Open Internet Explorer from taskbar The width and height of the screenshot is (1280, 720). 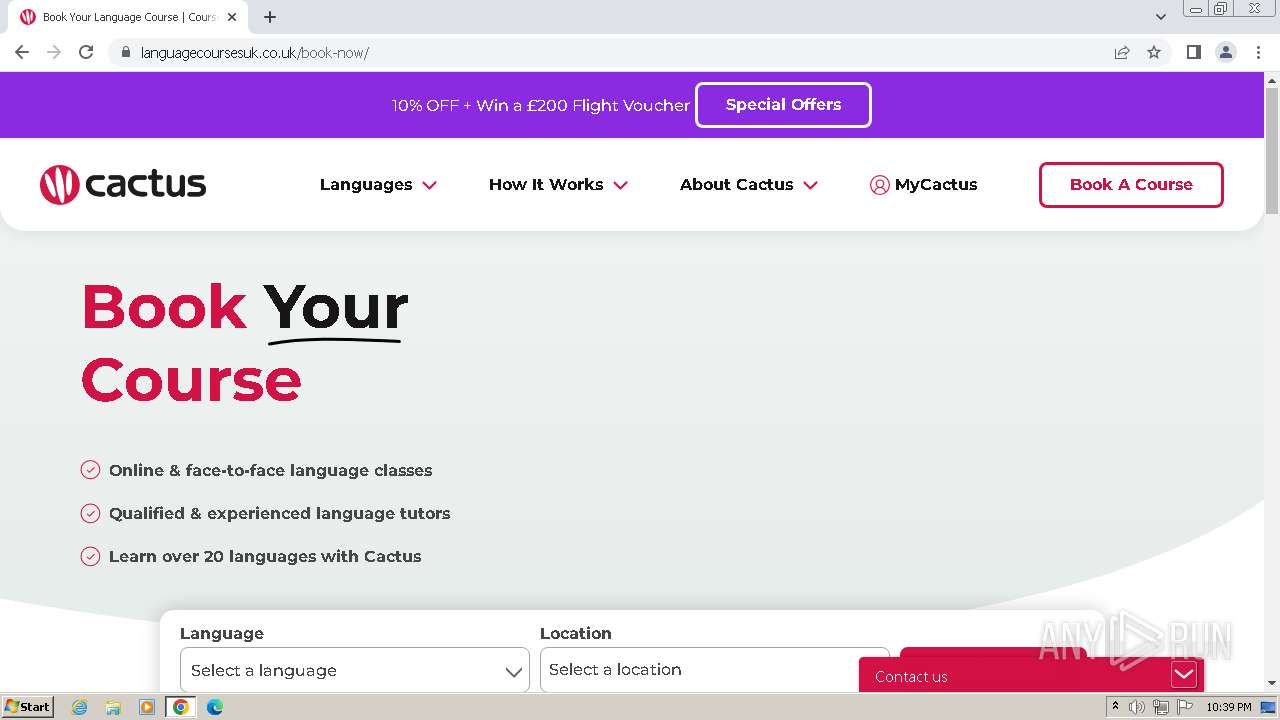(79, 707)
